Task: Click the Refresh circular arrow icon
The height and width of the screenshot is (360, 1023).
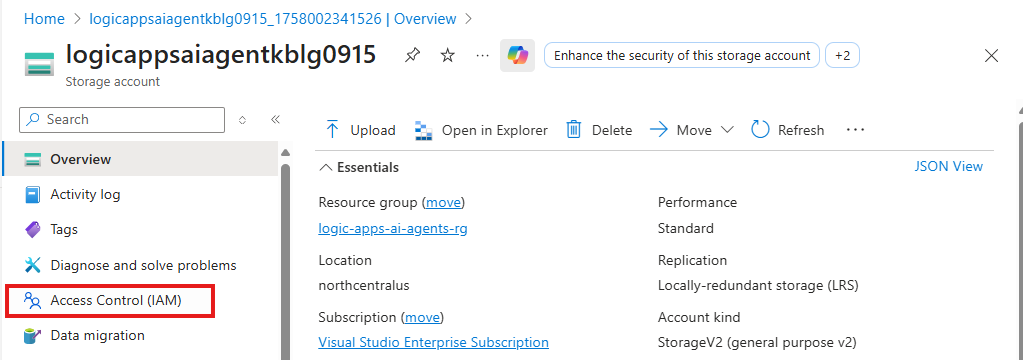Action: (x=761, y=130)
